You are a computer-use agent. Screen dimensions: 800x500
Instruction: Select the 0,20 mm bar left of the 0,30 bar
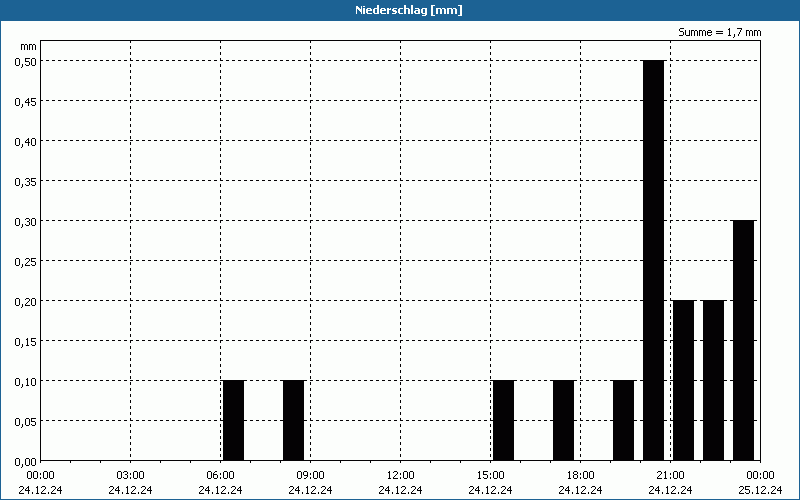(x=713, y=381)
